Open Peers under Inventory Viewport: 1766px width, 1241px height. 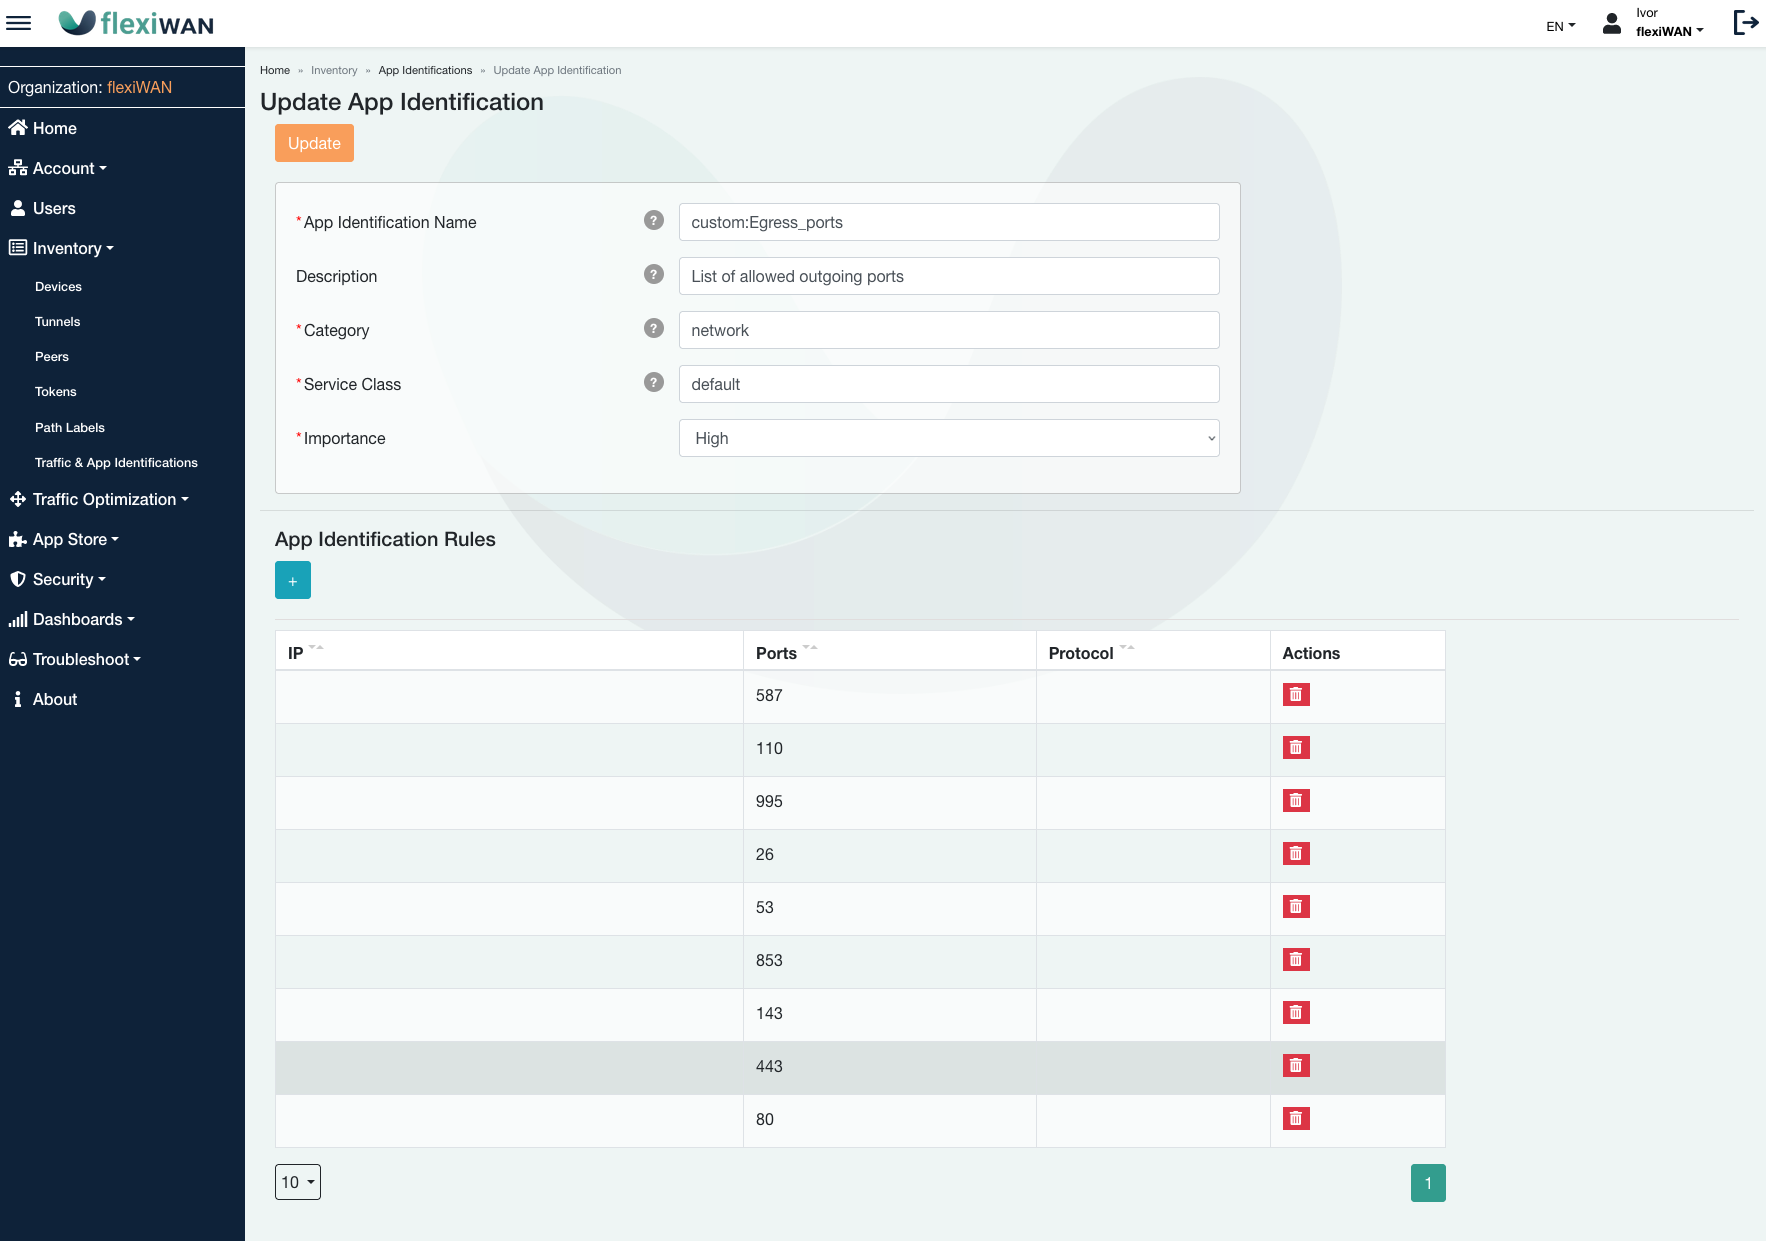[x=52, y=356]
